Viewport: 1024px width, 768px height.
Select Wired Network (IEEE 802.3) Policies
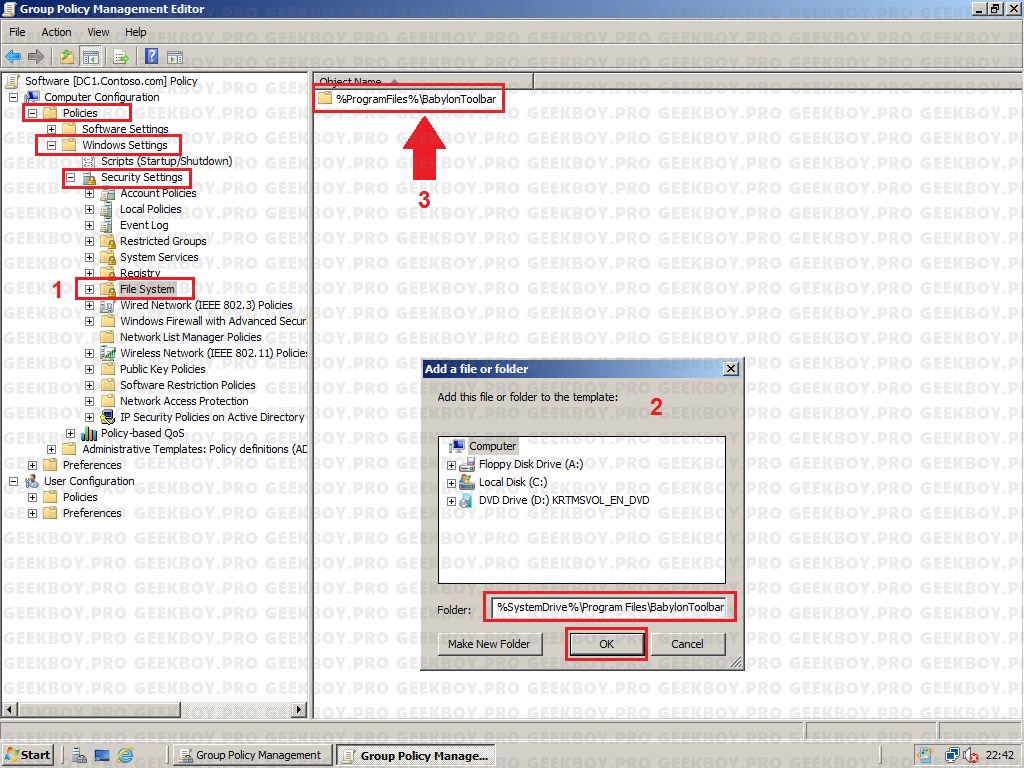(206, 305)
